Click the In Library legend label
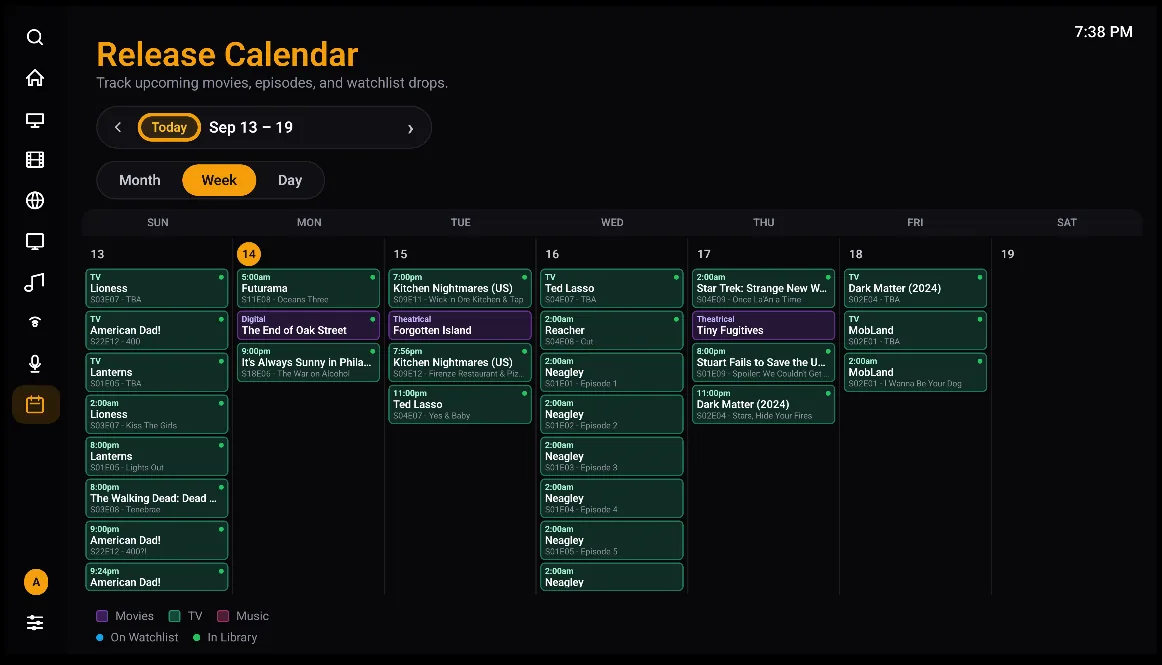The height and width of the screenshot is (665, 1162). pyautogui.click(x=232, y=638)
